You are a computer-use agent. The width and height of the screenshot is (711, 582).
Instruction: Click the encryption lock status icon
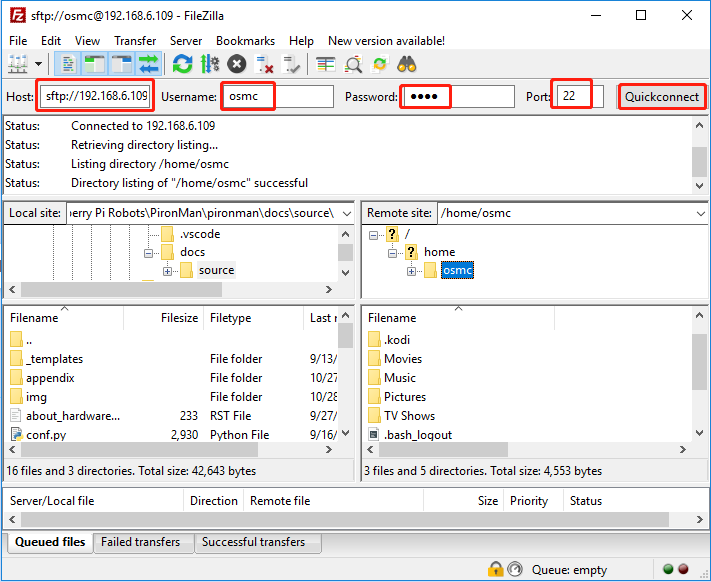(x=496, y=569)
